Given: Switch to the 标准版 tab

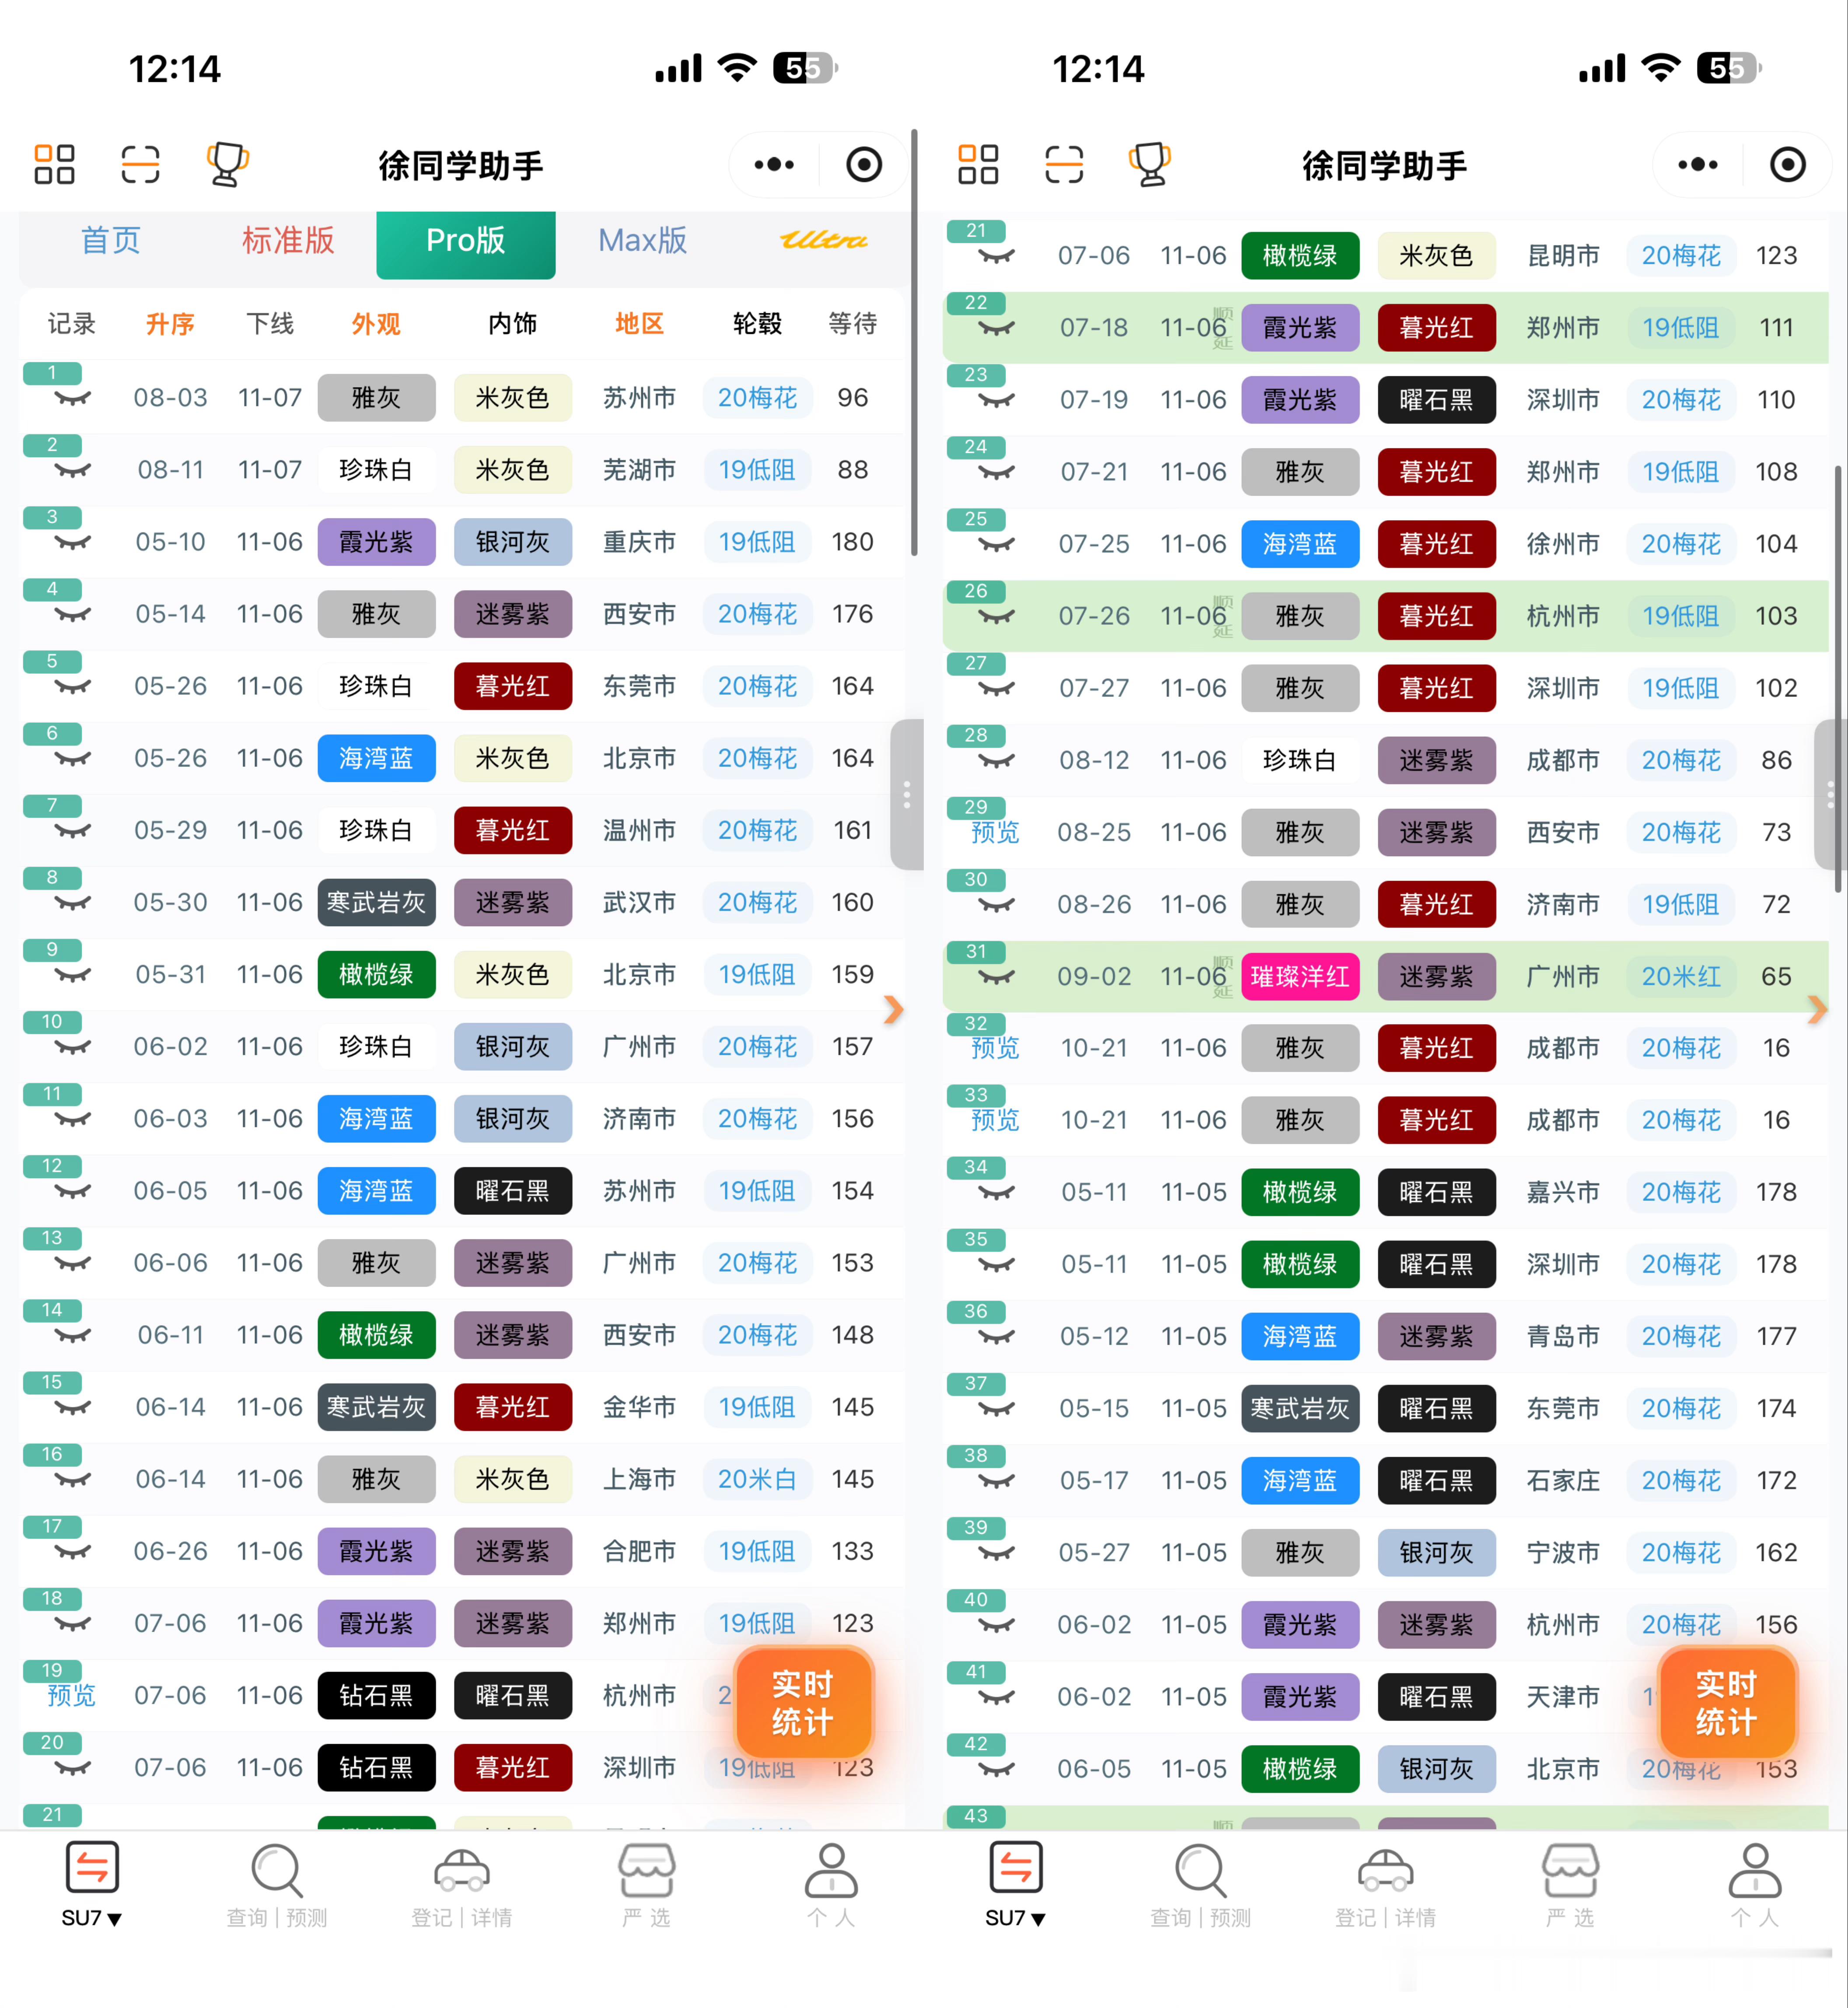Looking at the screenshot, I should click(x=288, y=241).
